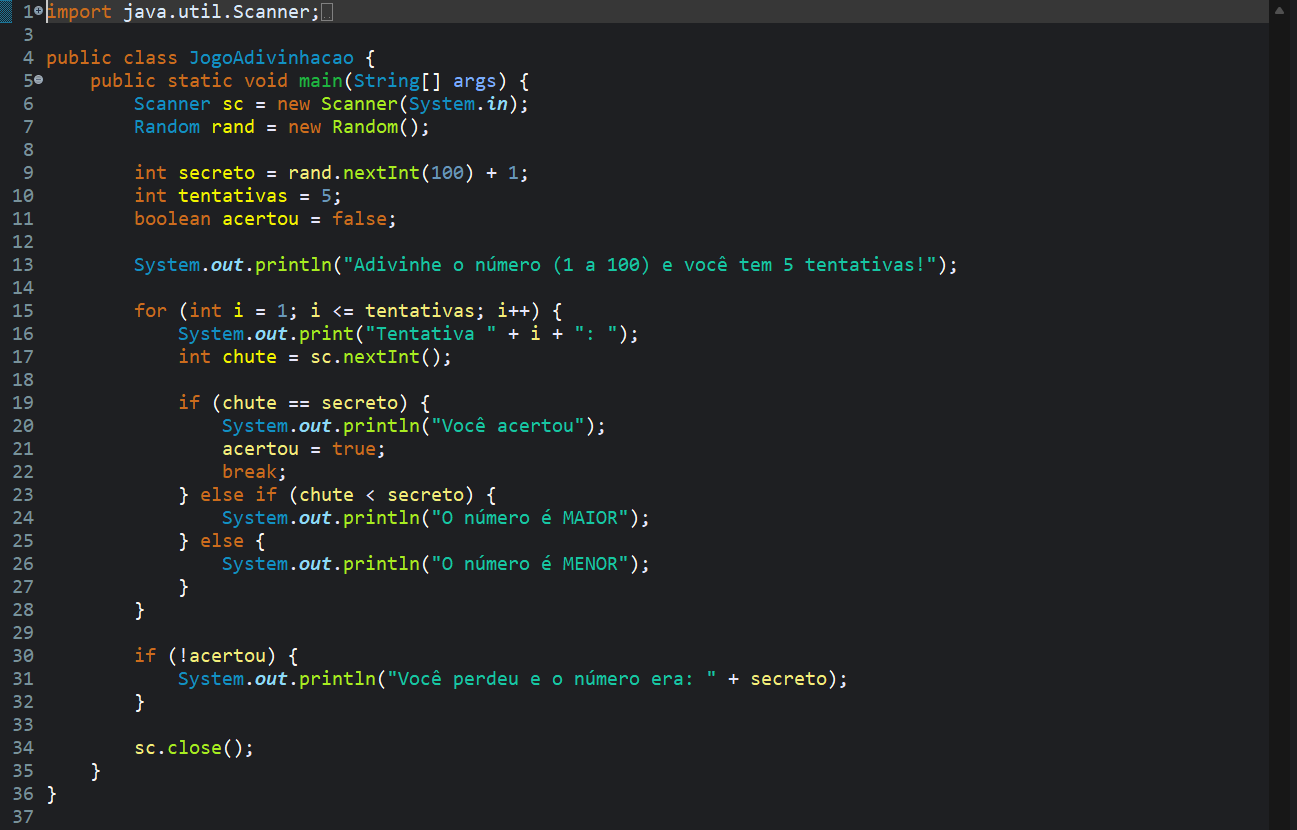
Task: Place cursor on the secreto variable, line 9
Action: pos(216,172)
